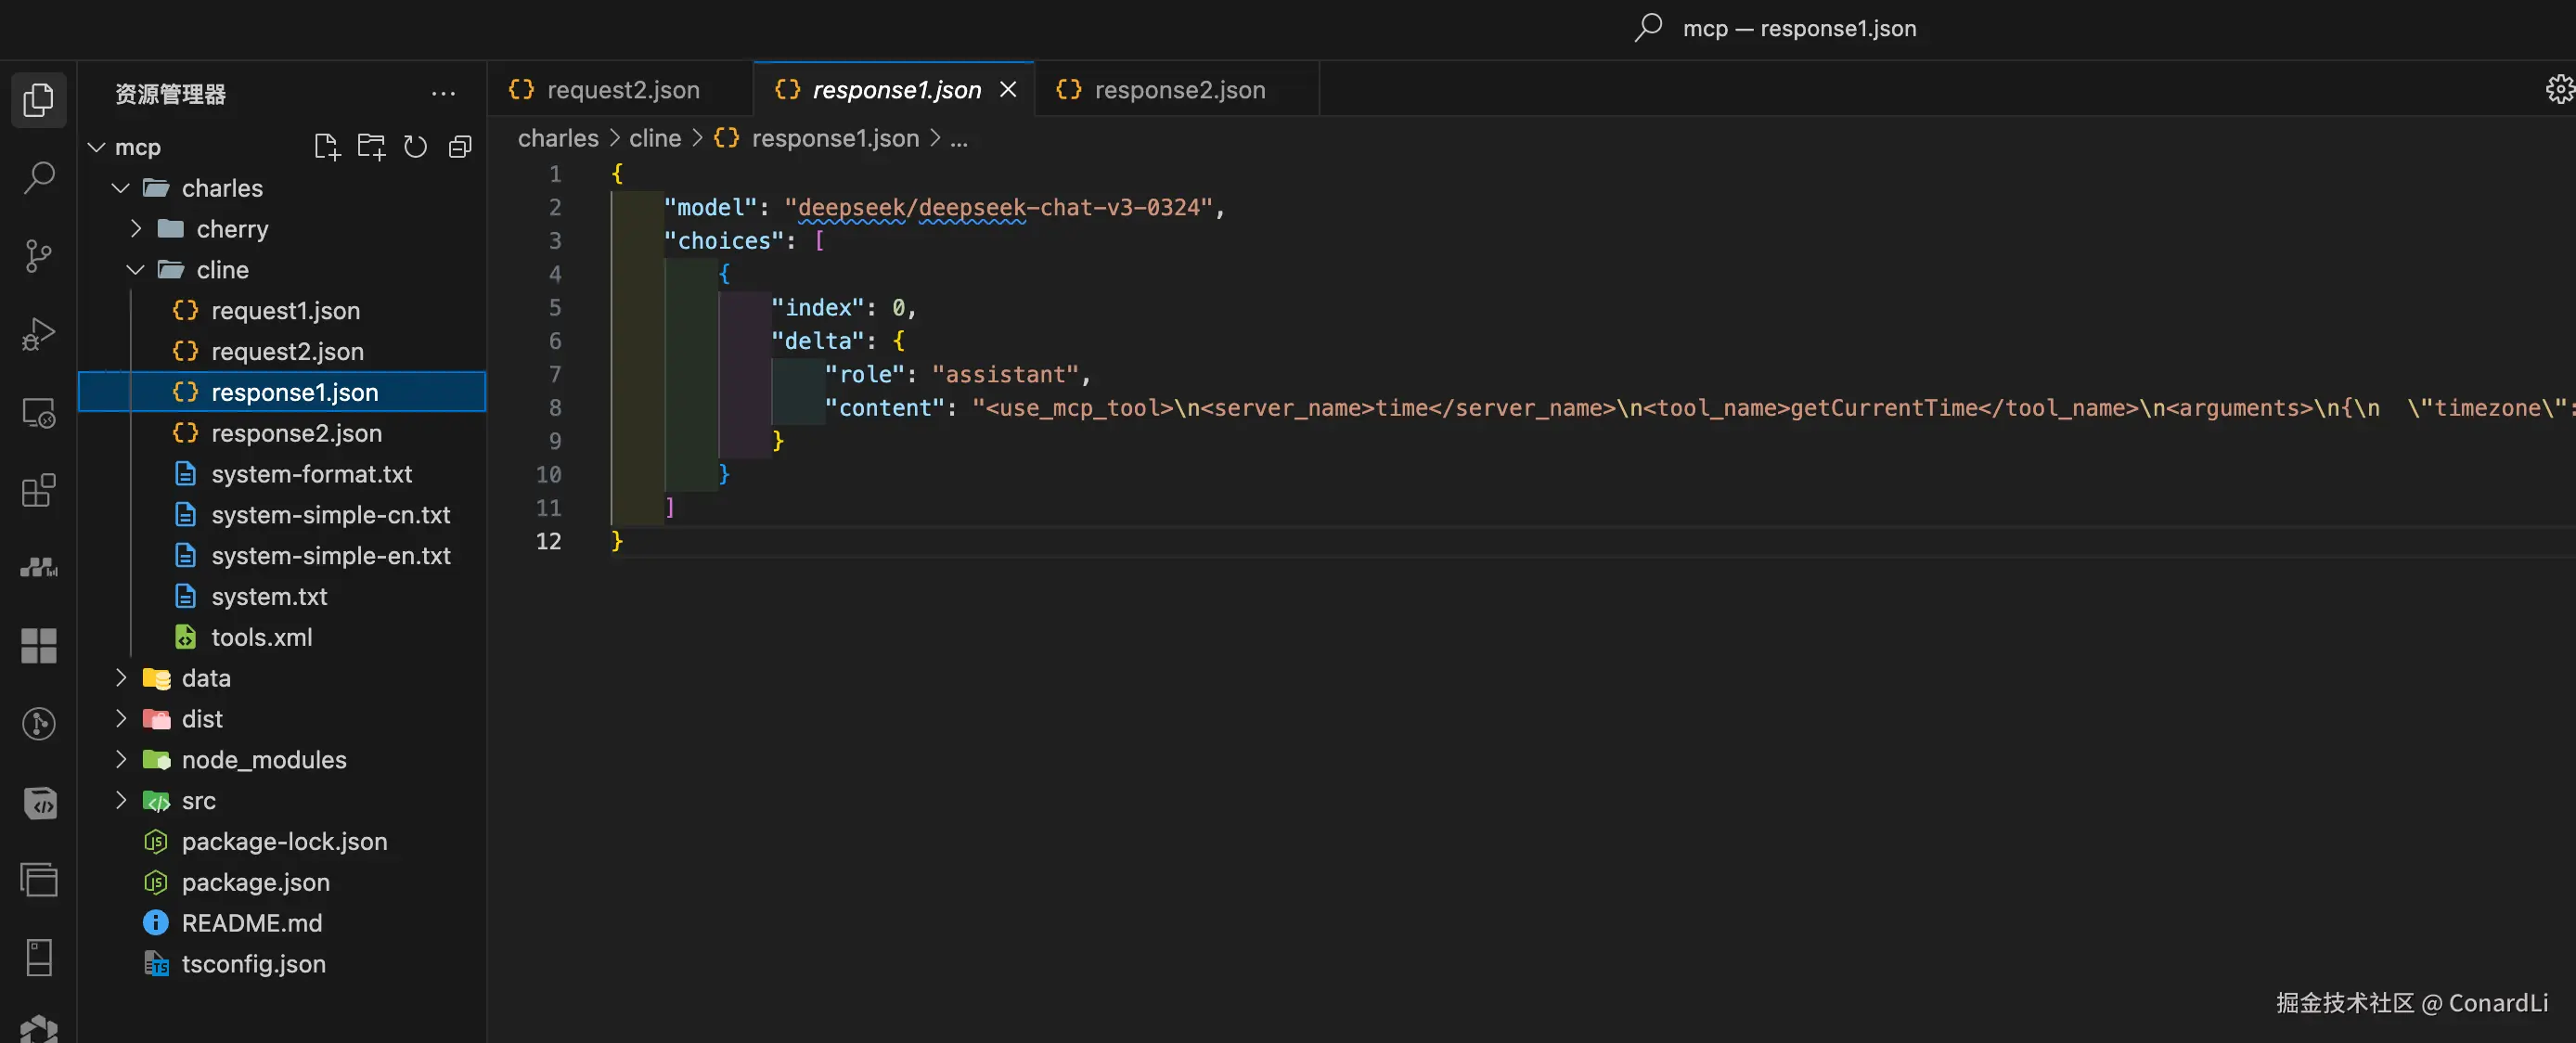Viewport: 2576px width, 1043px height.
Task: Close the response1.json tab
Action: coord(1008,90)
